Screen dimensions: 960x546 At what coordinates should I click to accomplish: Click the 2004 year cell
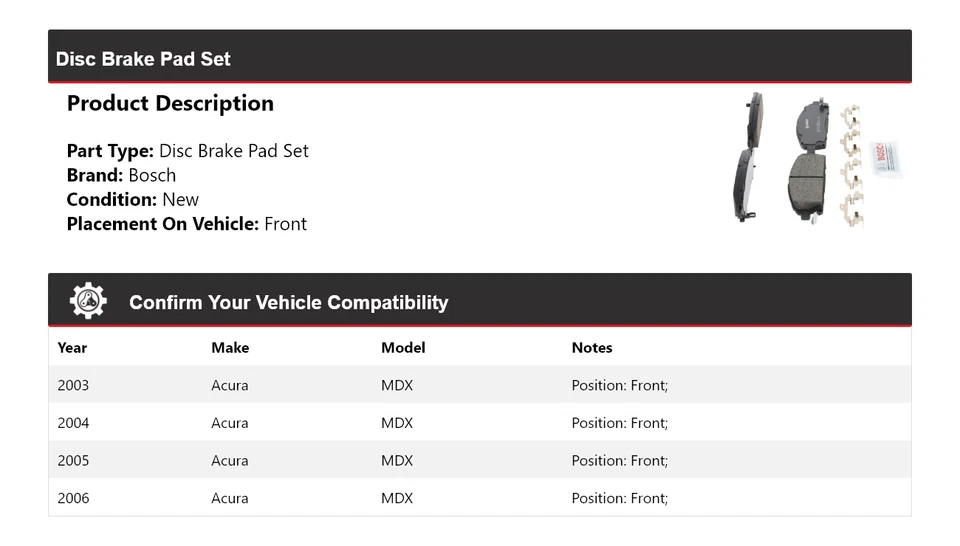pyautogui.click(x=73, y=423)
